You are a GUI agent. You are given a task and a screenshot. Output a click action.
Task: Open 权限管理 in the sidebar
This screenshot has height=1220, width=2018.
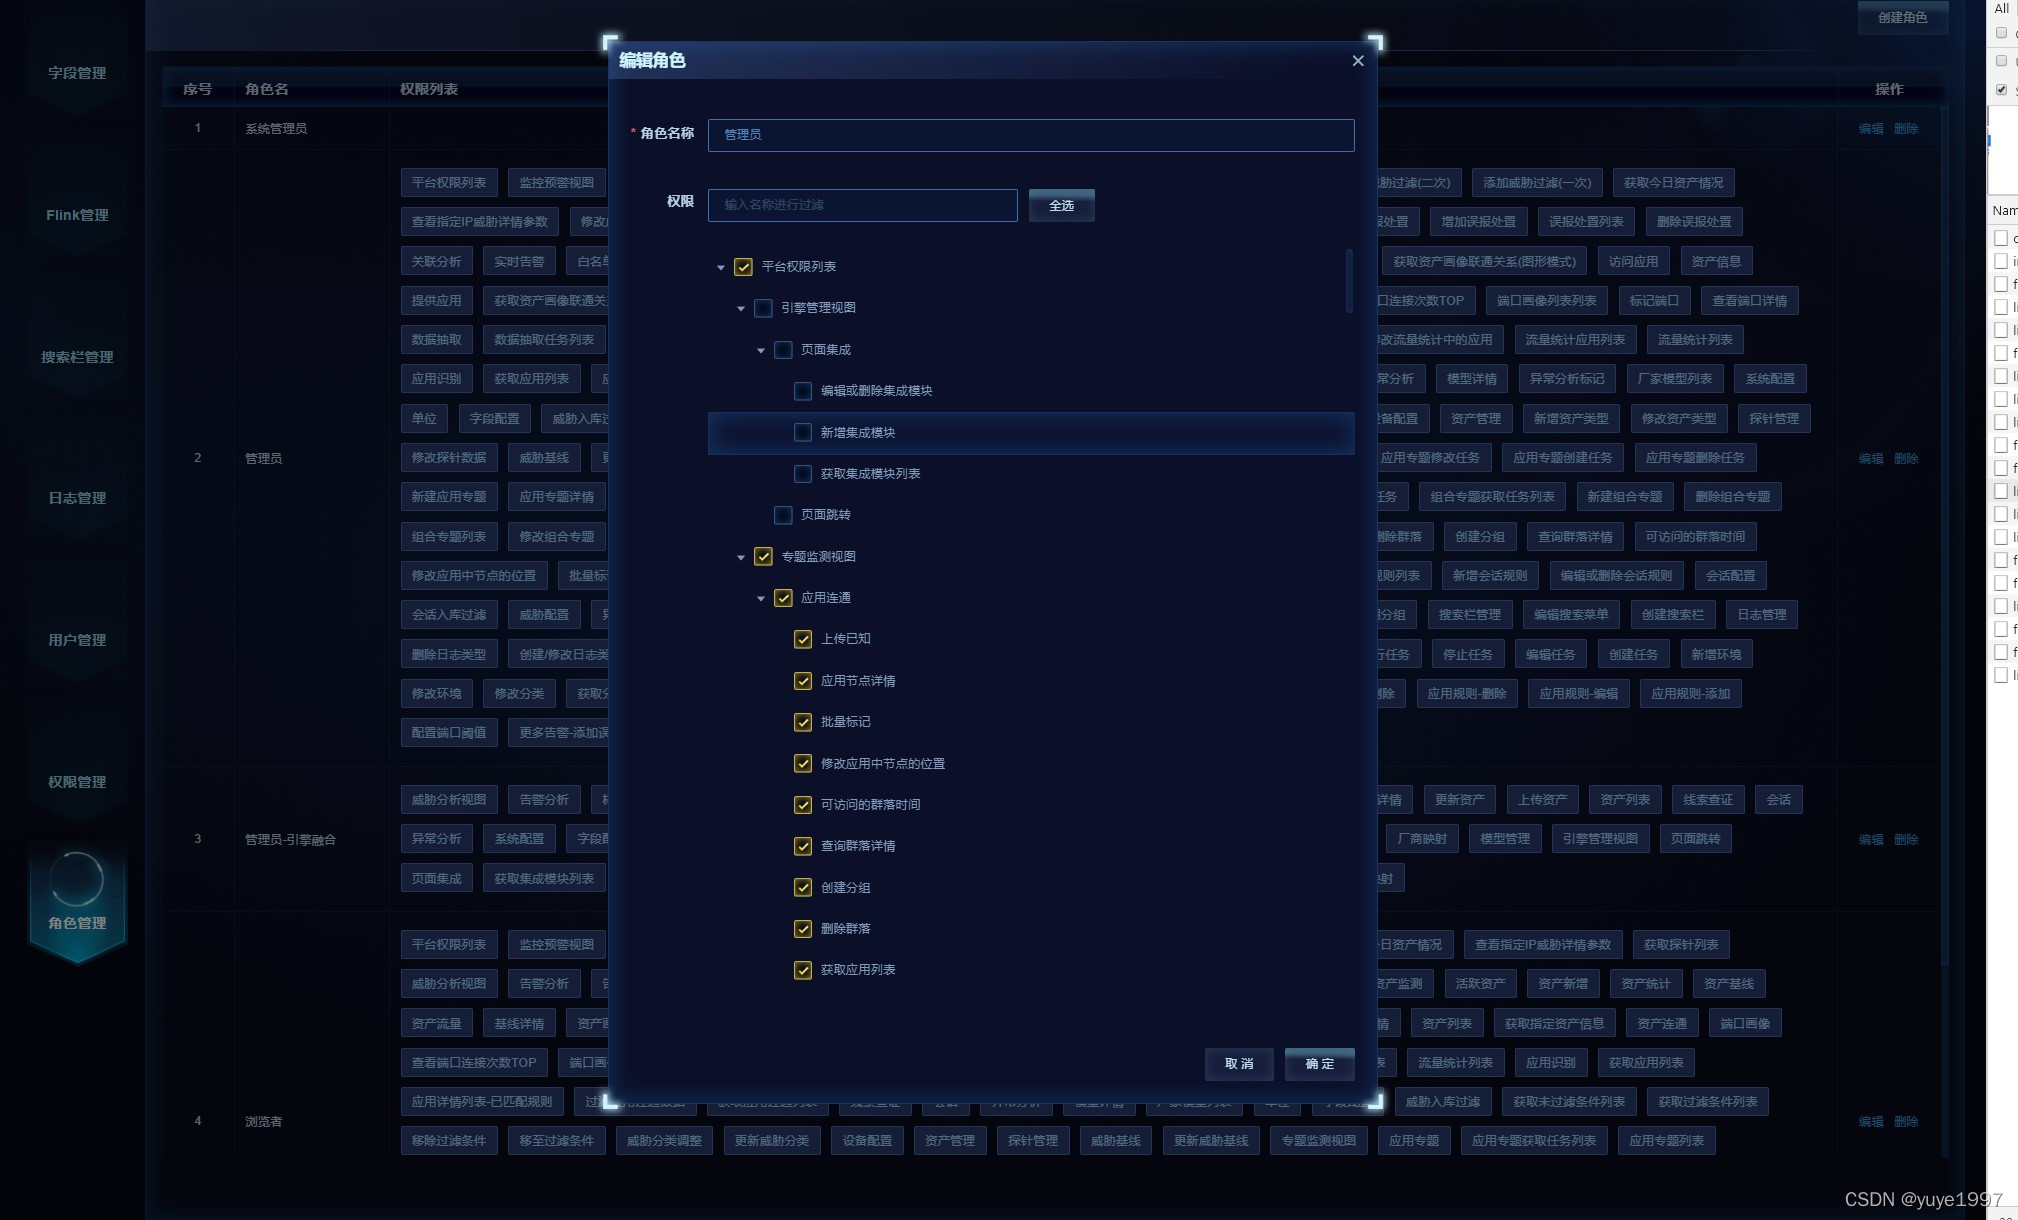point(77,782)
